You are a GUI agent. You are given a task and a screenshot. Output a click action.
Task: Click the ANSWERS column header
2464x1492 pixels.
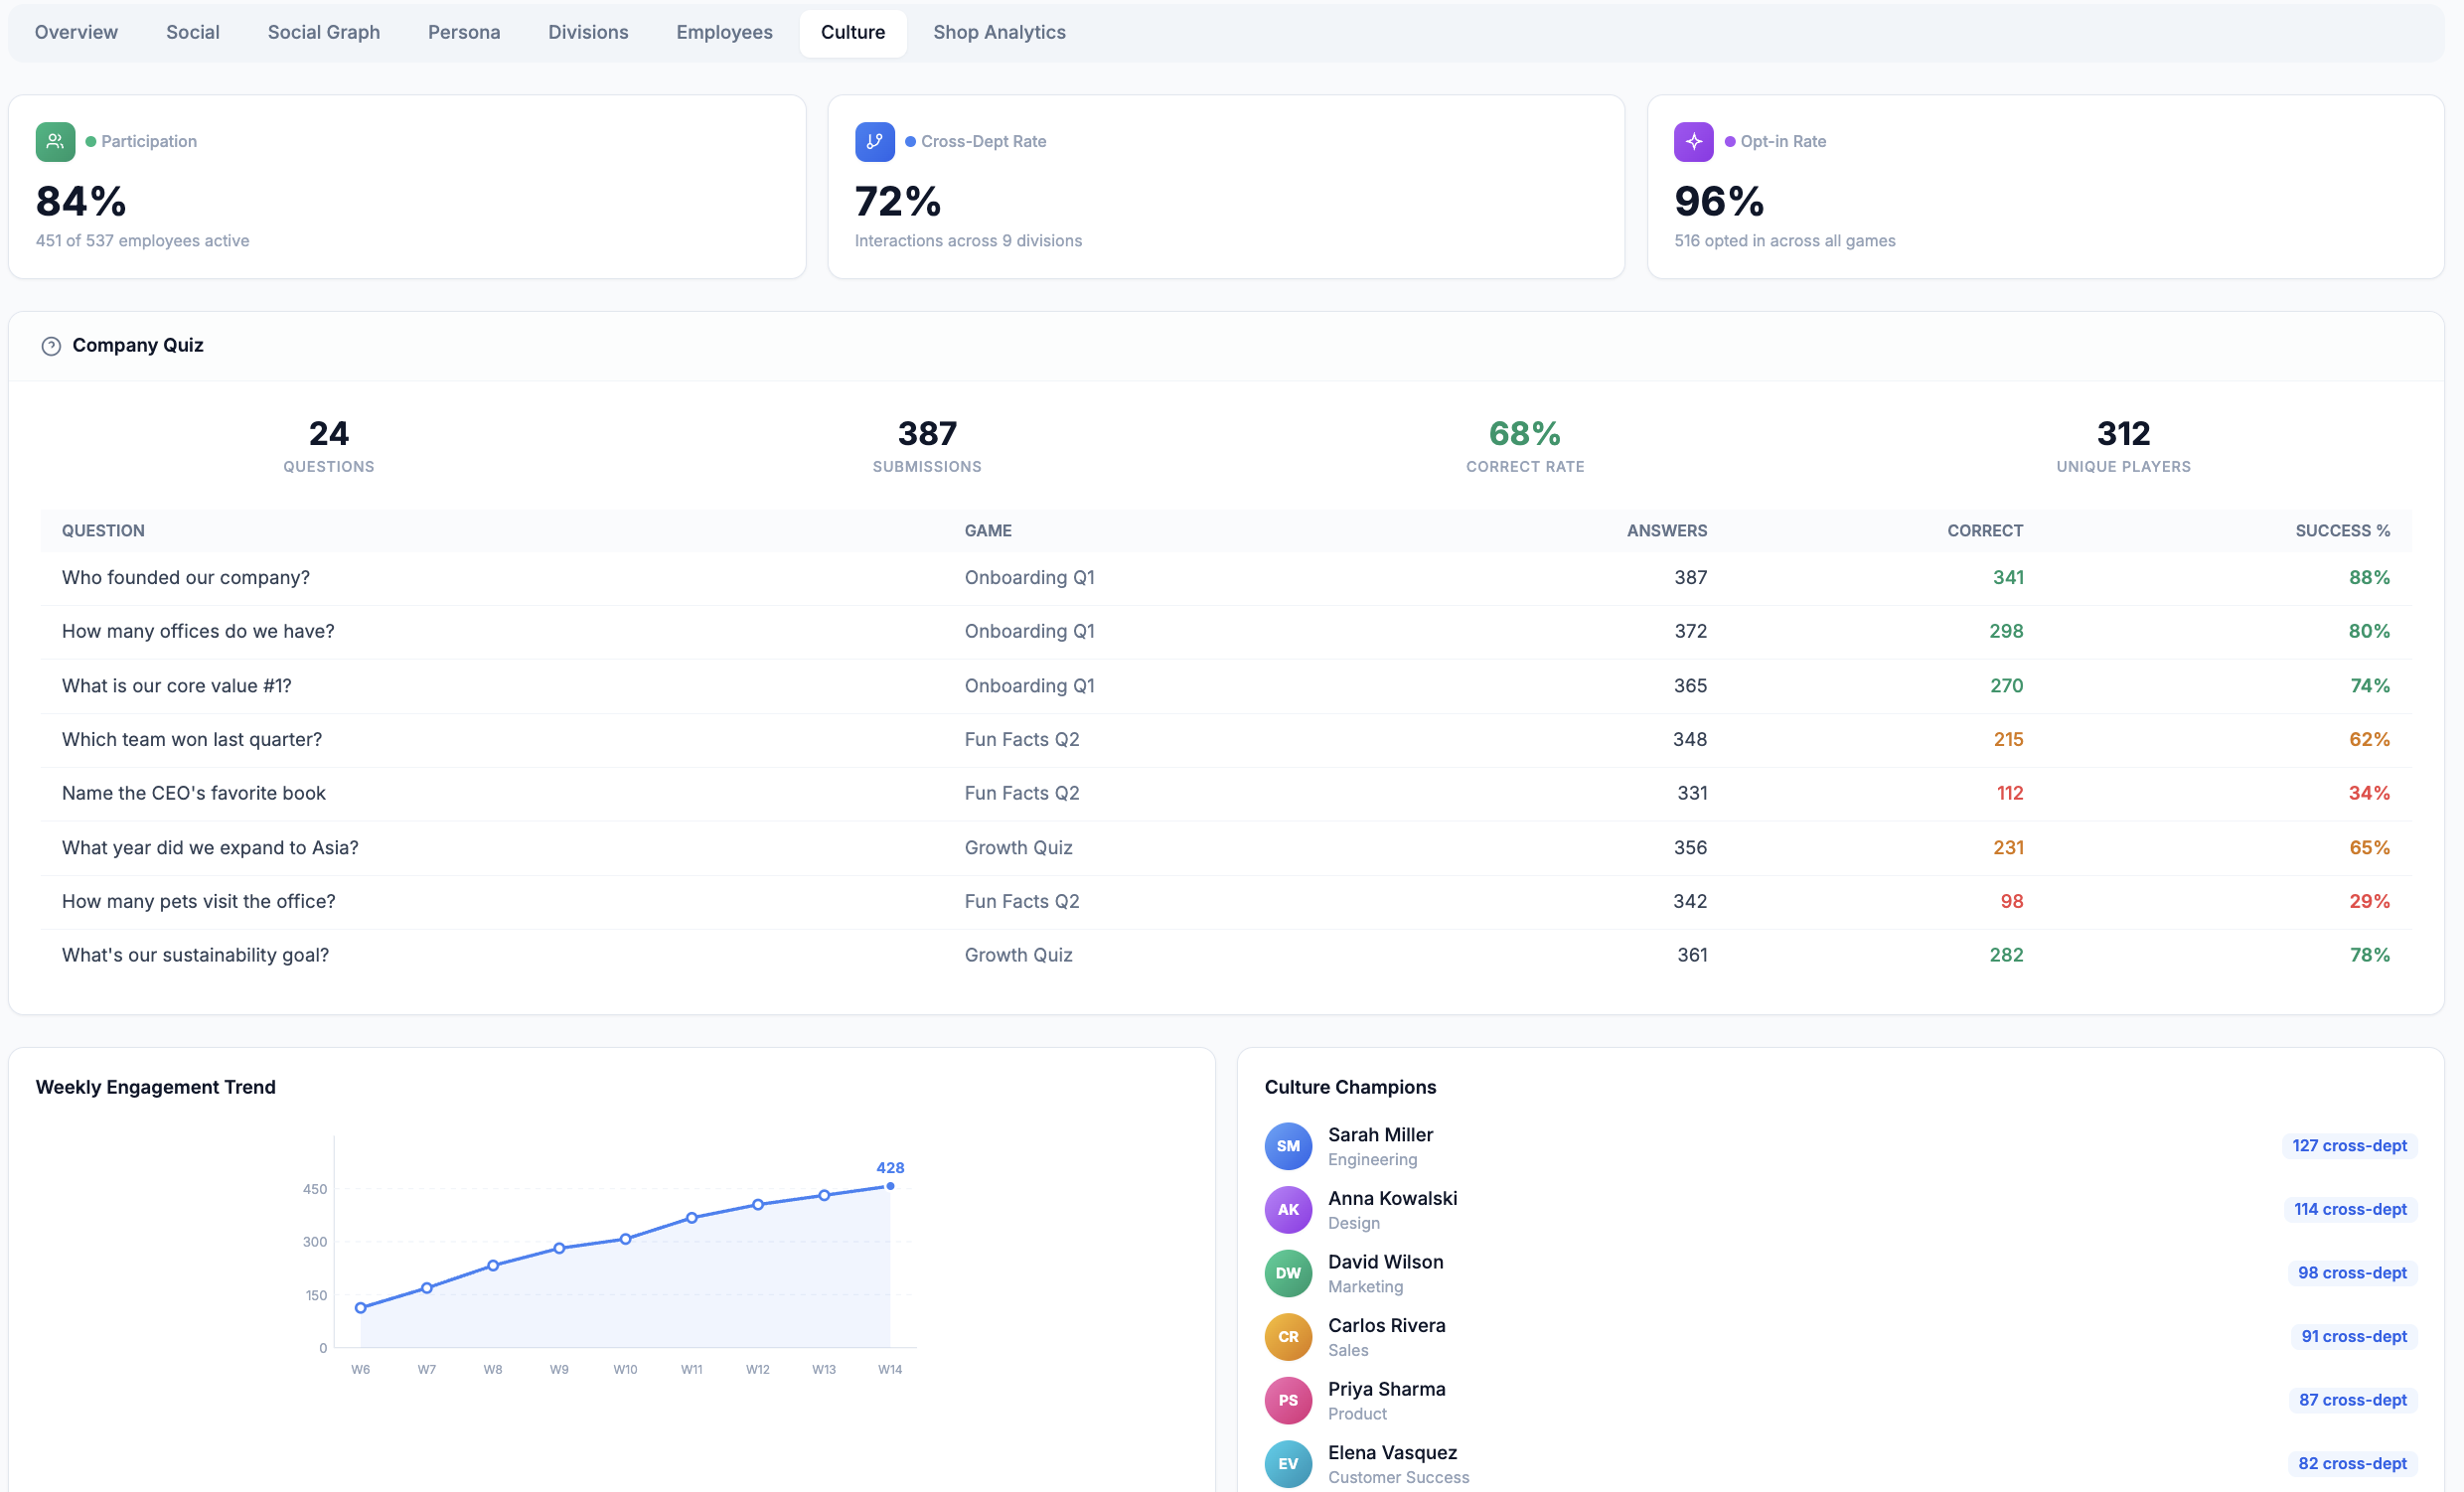[1666, 531]
